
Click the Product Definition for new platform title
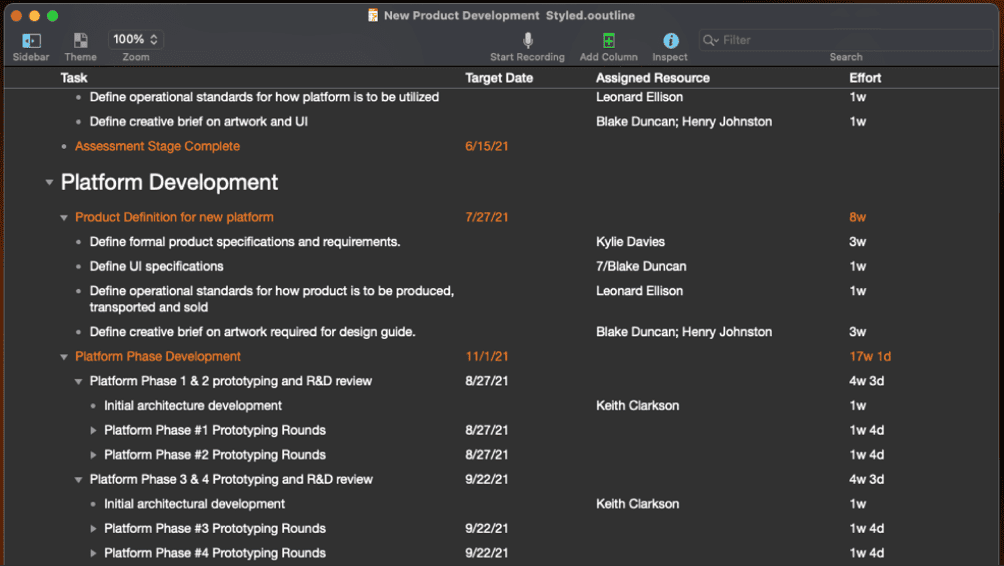coord(174,217)
